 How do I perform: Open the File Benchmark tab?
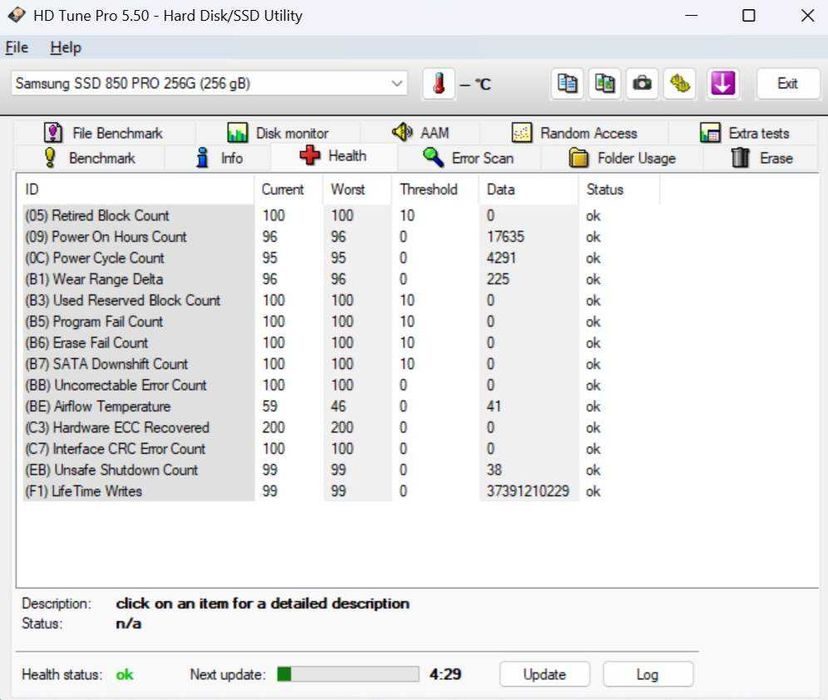pyautogui.click(x=104, y=133)
